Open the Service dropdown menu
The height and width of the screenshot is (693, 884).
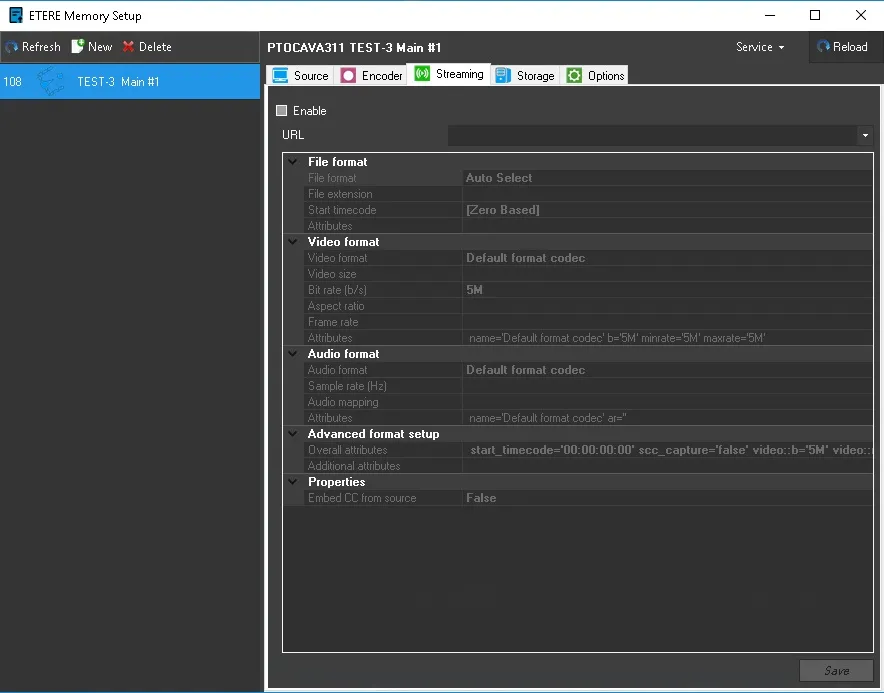click(760, 47)
